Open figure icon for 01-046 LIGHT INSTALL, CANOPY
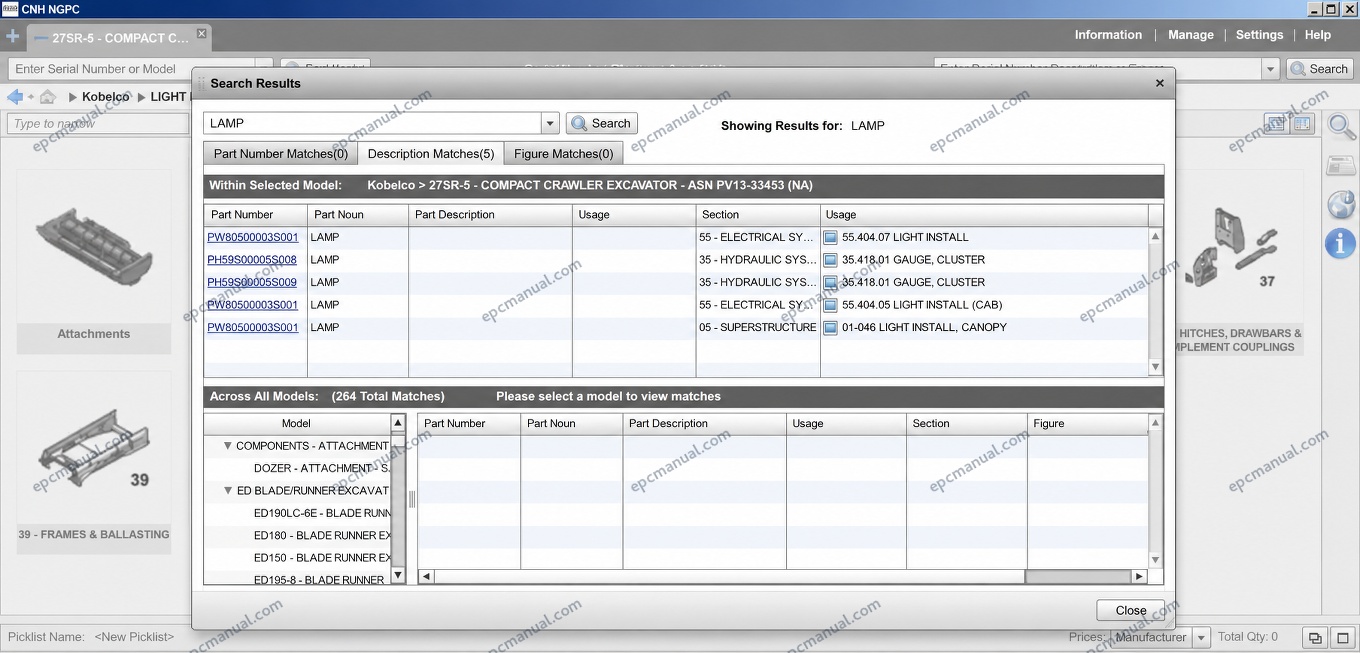 pyautogui.click(x=830, y=327)
